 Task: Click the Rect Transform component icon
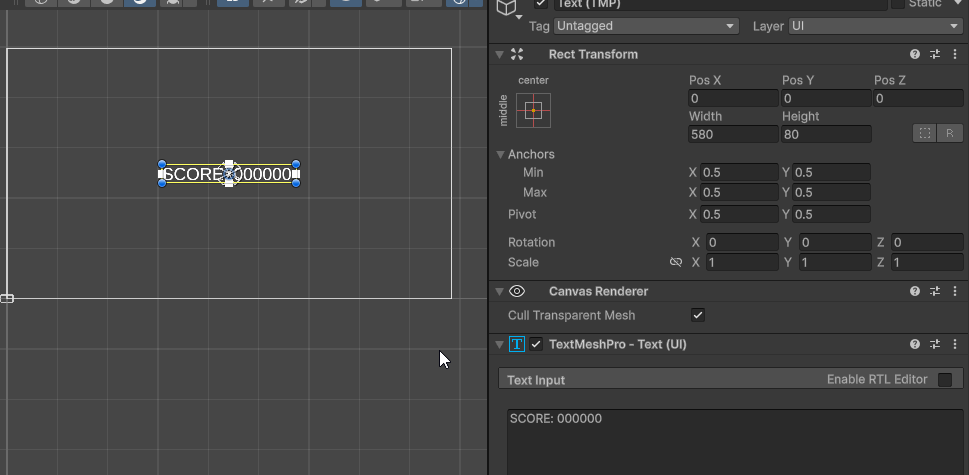[517, 54]
